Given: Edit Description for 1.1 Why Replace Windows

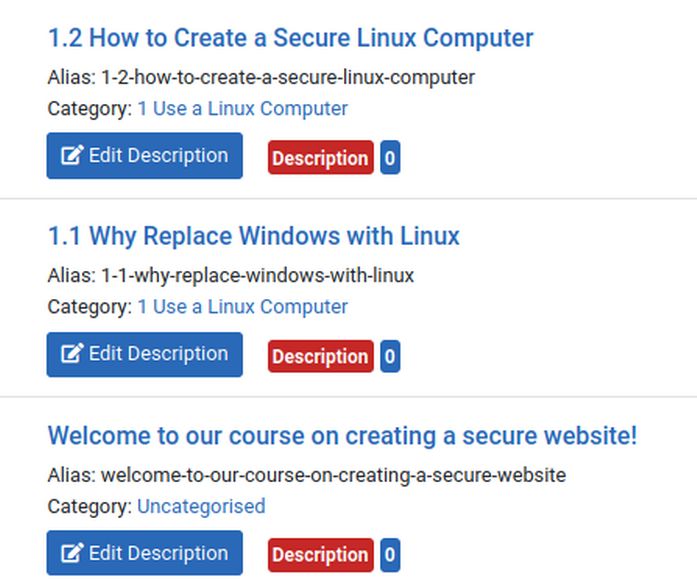Looking at the screenshot, I should point(144,354).
